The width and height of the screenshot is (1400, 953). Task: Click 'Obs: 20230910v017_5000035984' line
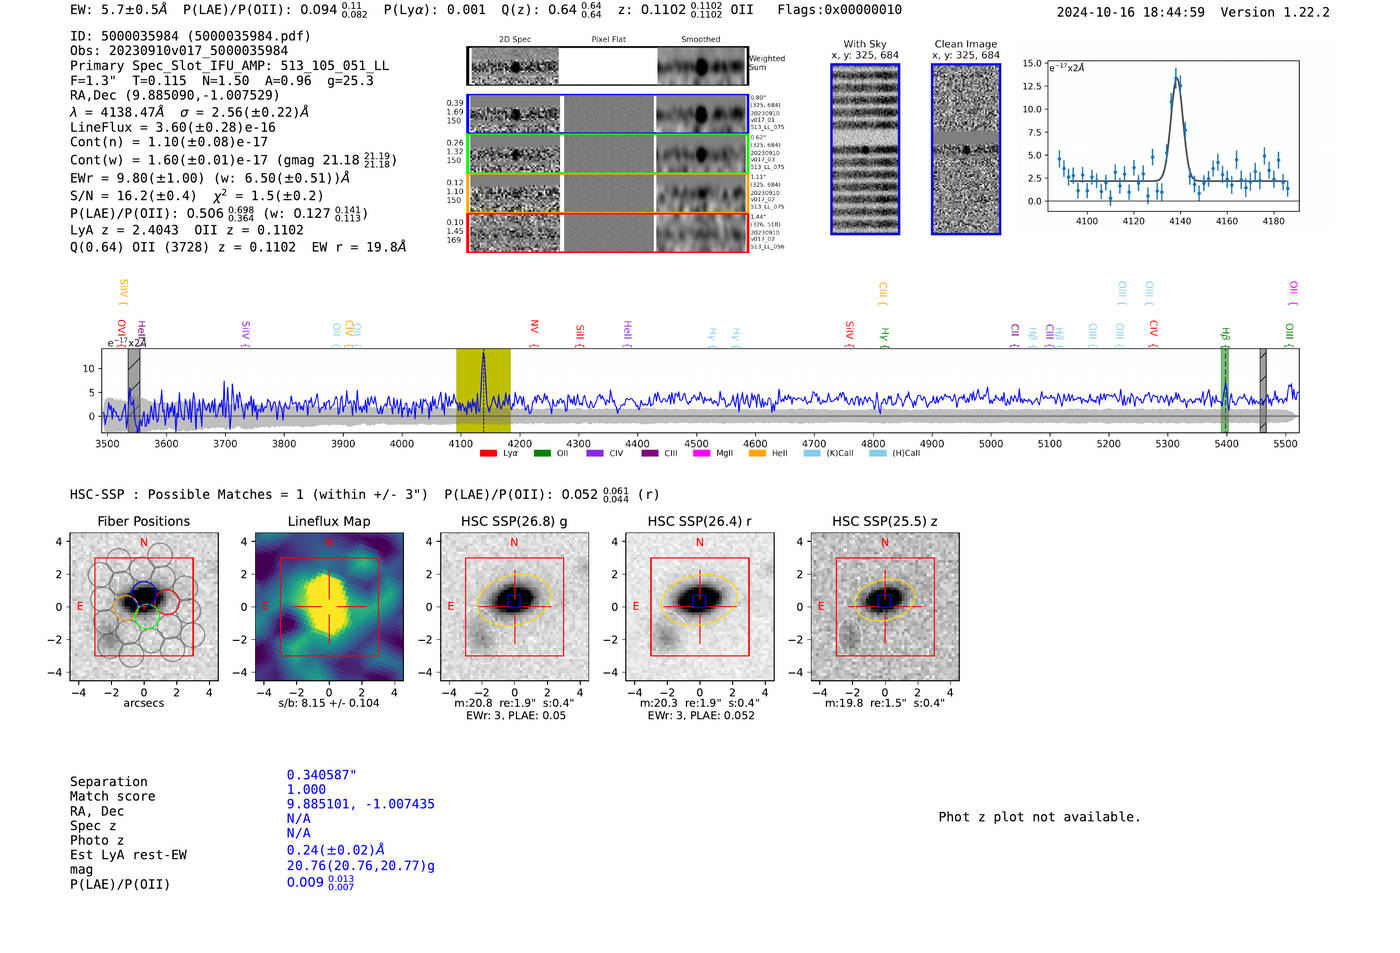[179, 51]
